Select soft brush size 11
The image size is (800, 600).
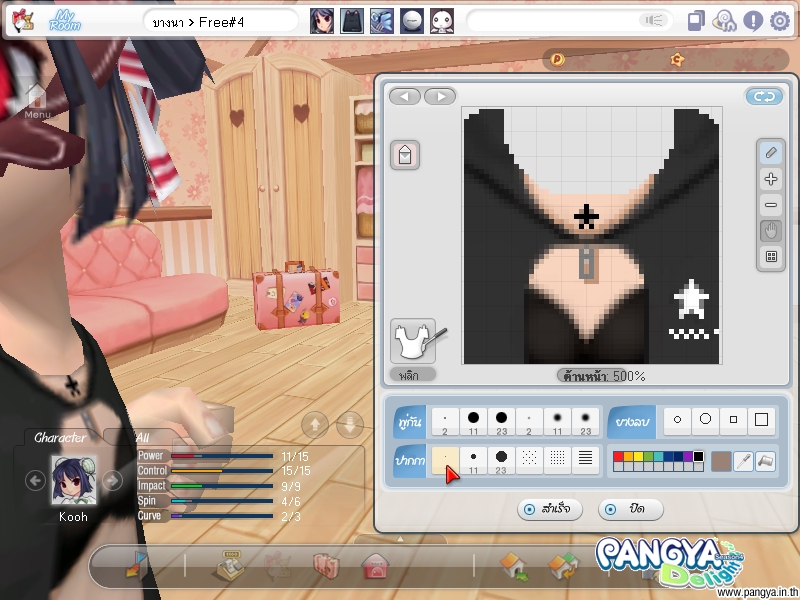tap(557, 421)
